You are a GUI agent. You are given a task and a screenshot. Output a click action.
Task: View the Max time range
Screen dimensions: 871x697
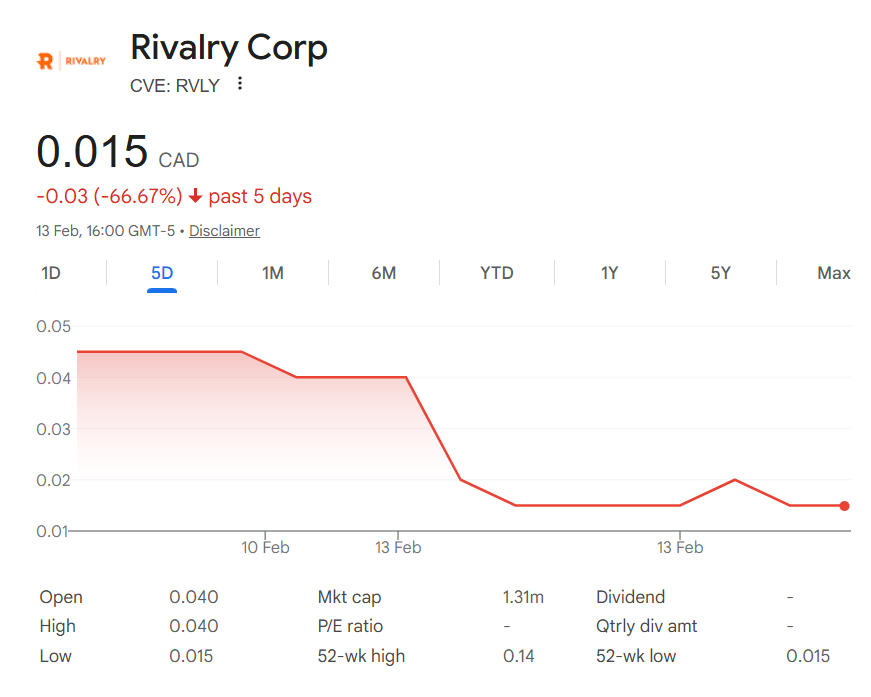(x=833, y=272)
